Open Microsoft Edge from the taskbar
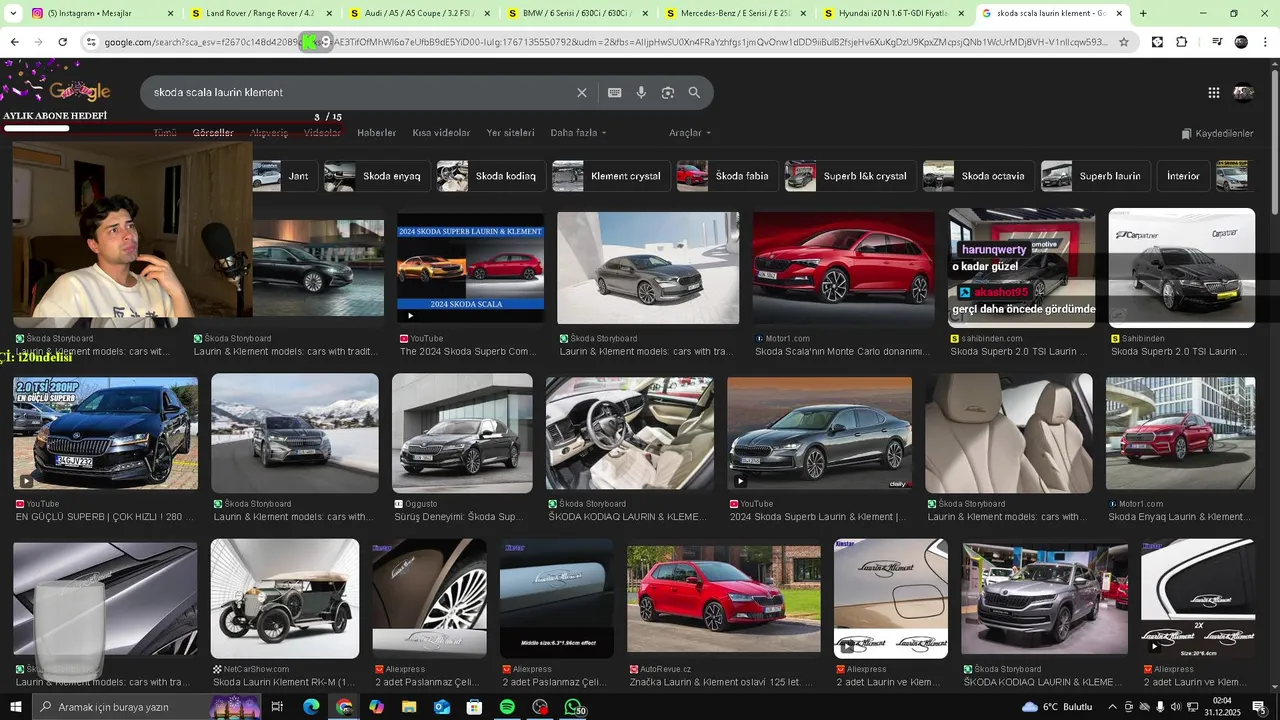Screen dimensions: 1280x720 311,707
